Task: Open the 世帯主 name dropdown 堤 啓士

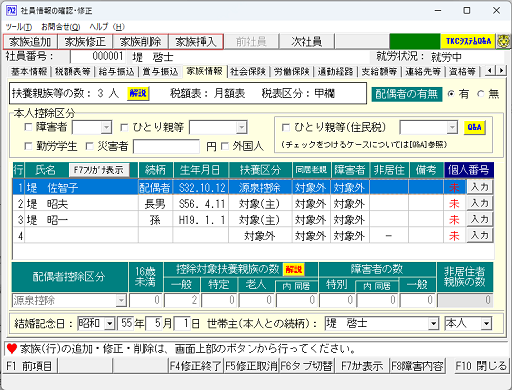Action: pos(433,323)
